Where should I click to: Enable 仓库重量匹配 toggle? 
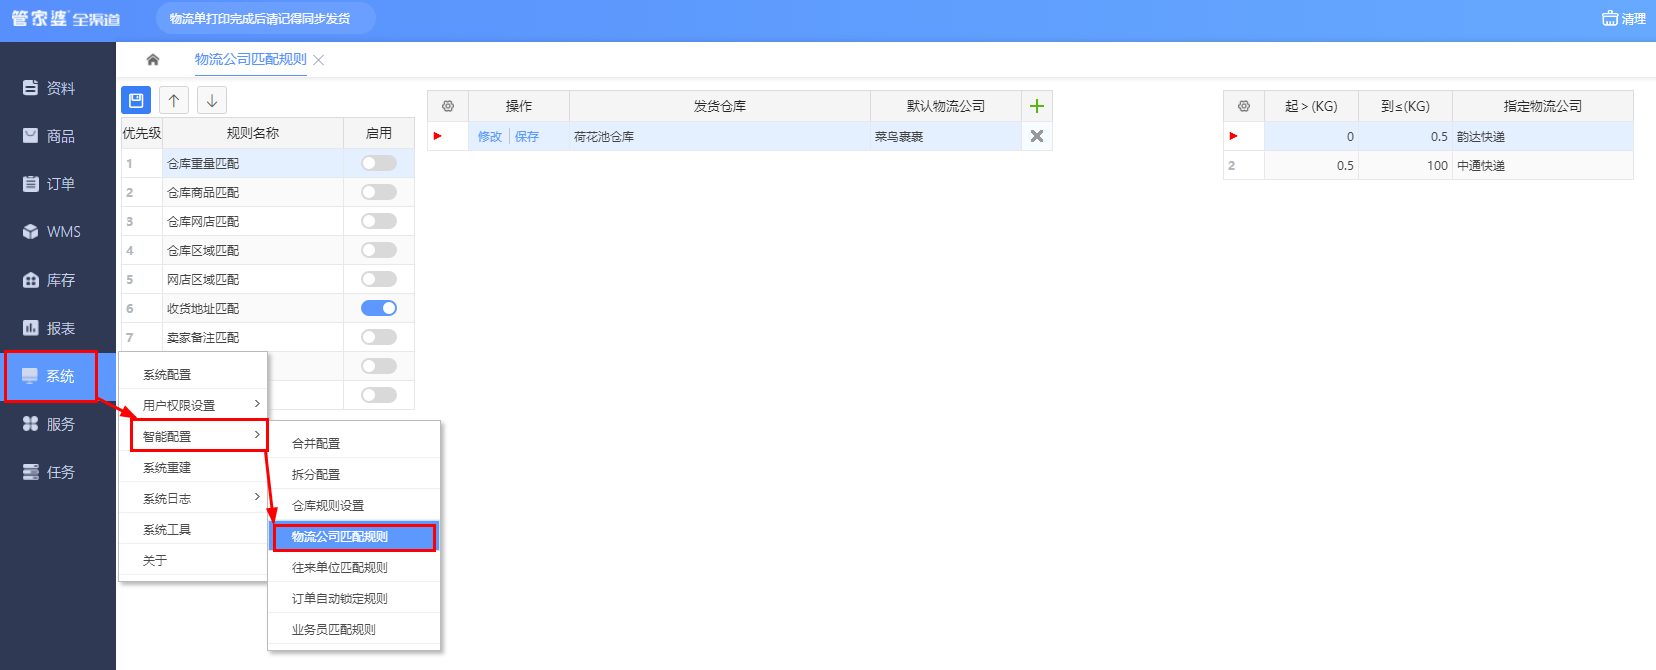click(379, 163)
